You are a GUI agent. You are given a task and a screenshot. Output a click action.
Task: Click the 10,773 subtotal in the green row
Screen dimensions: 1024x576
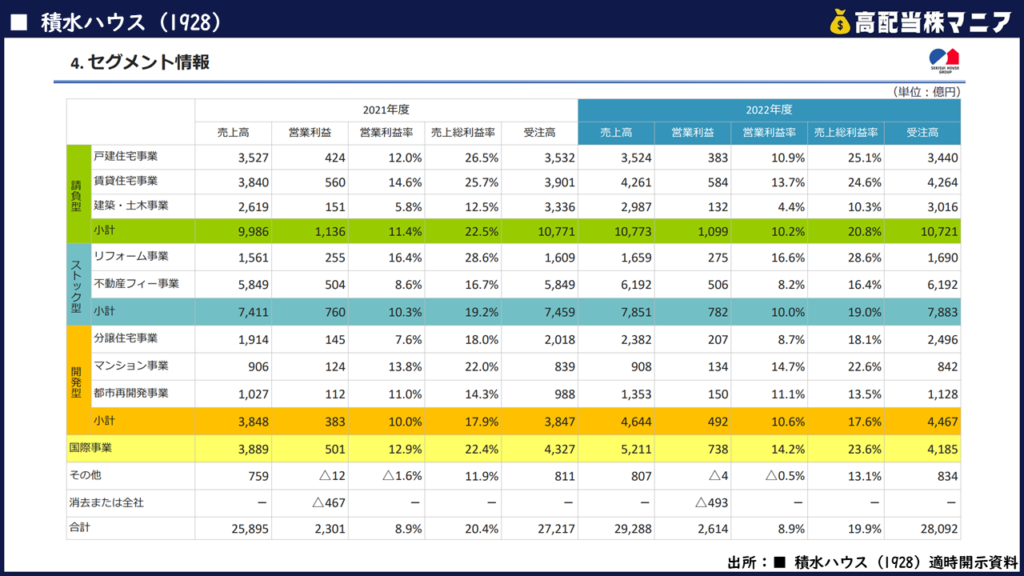(x=633, y=232)
